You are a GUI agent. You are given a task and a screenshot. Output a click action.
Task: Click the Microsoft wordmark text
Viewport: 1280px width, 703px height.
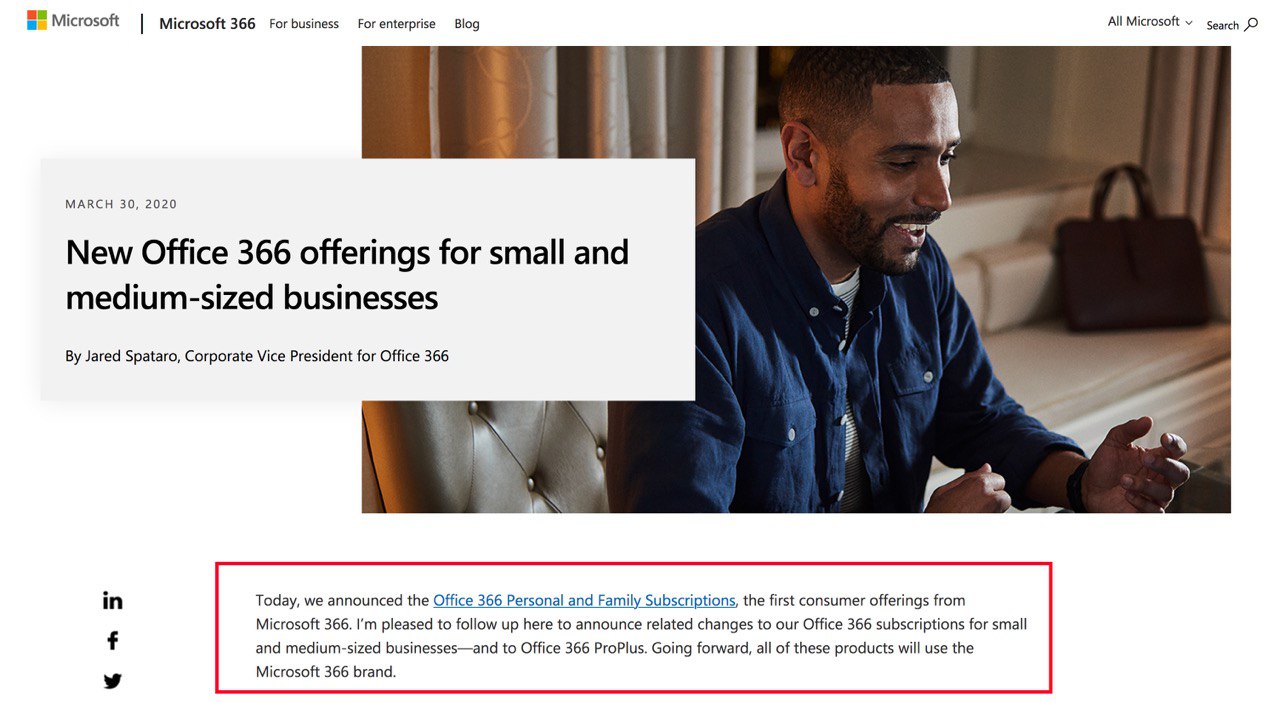pyautogui.click(x=85, y=21)
